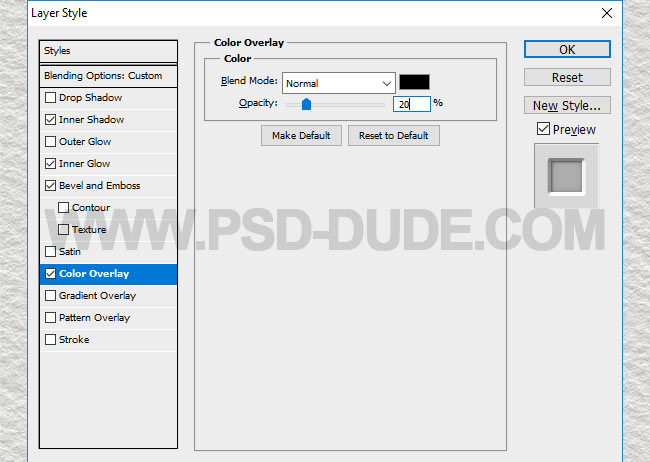Open the Bevel and Emboss settings
This screenshot has width=650, height=462.
point(99,186)
